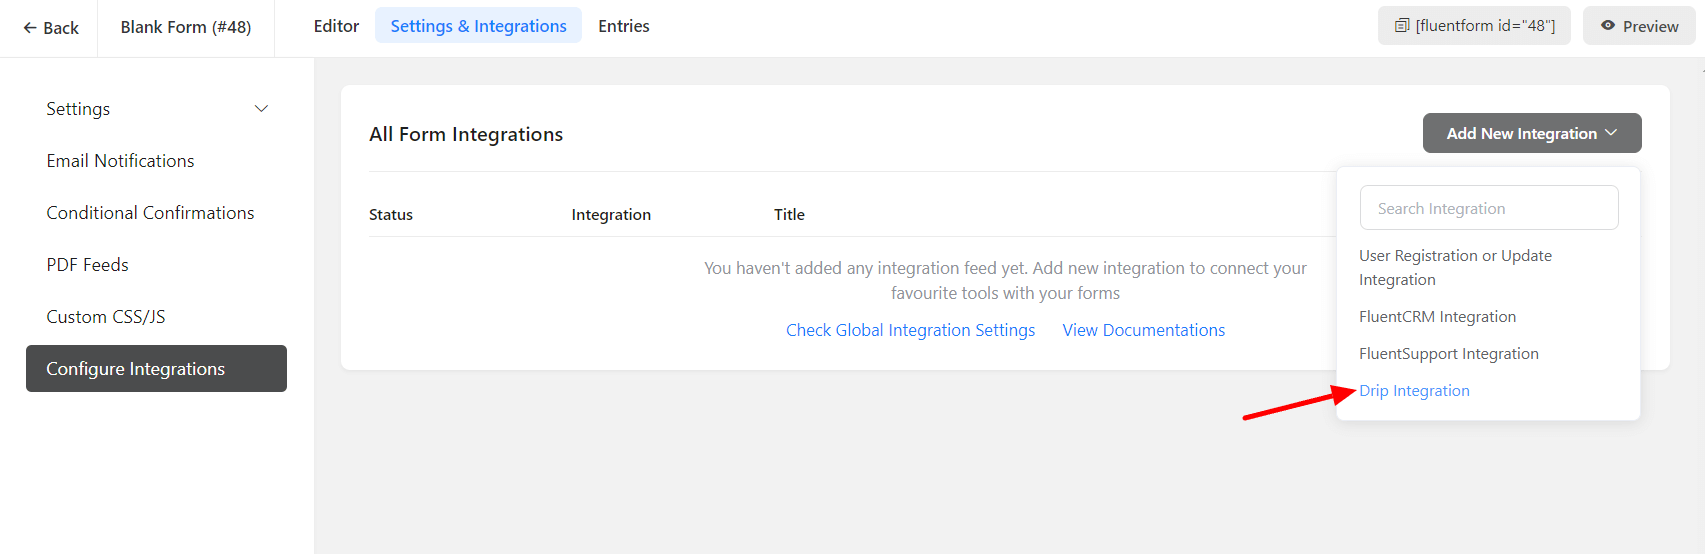Select FluentCRM Integration option
This screenshot has height=554, width=1705.
[1437, 317]
